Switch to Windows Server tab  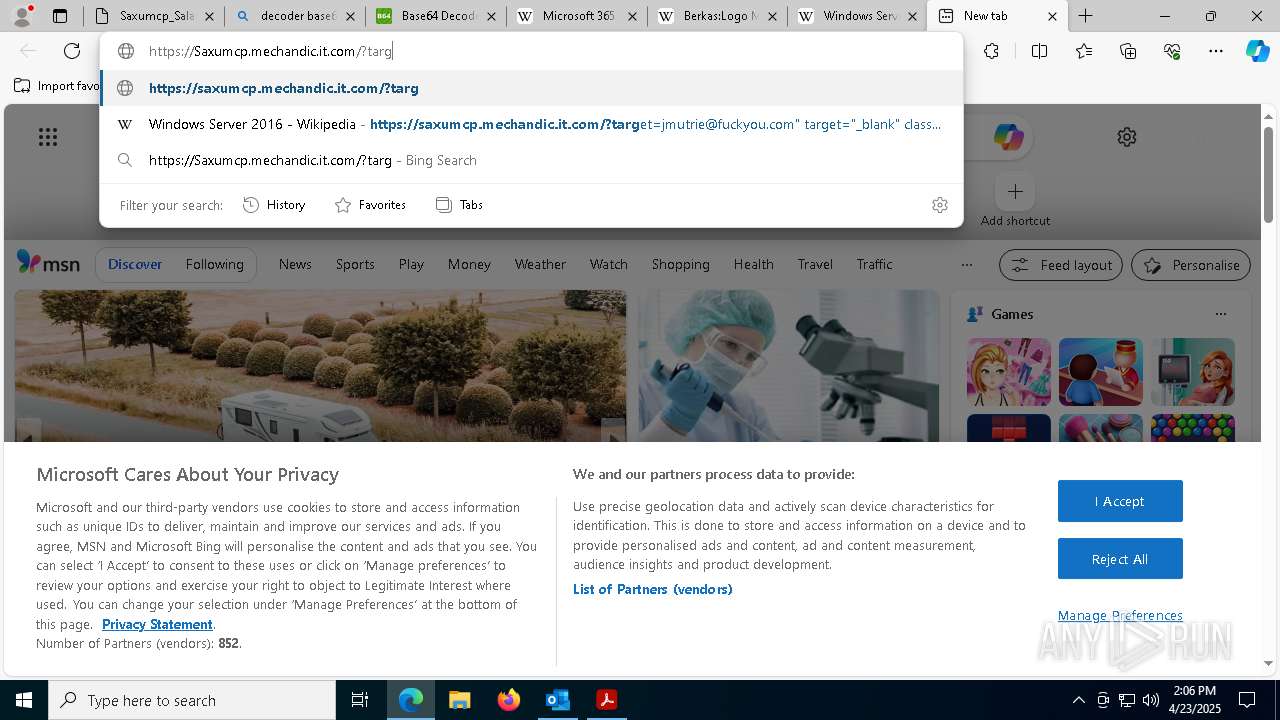858,16
